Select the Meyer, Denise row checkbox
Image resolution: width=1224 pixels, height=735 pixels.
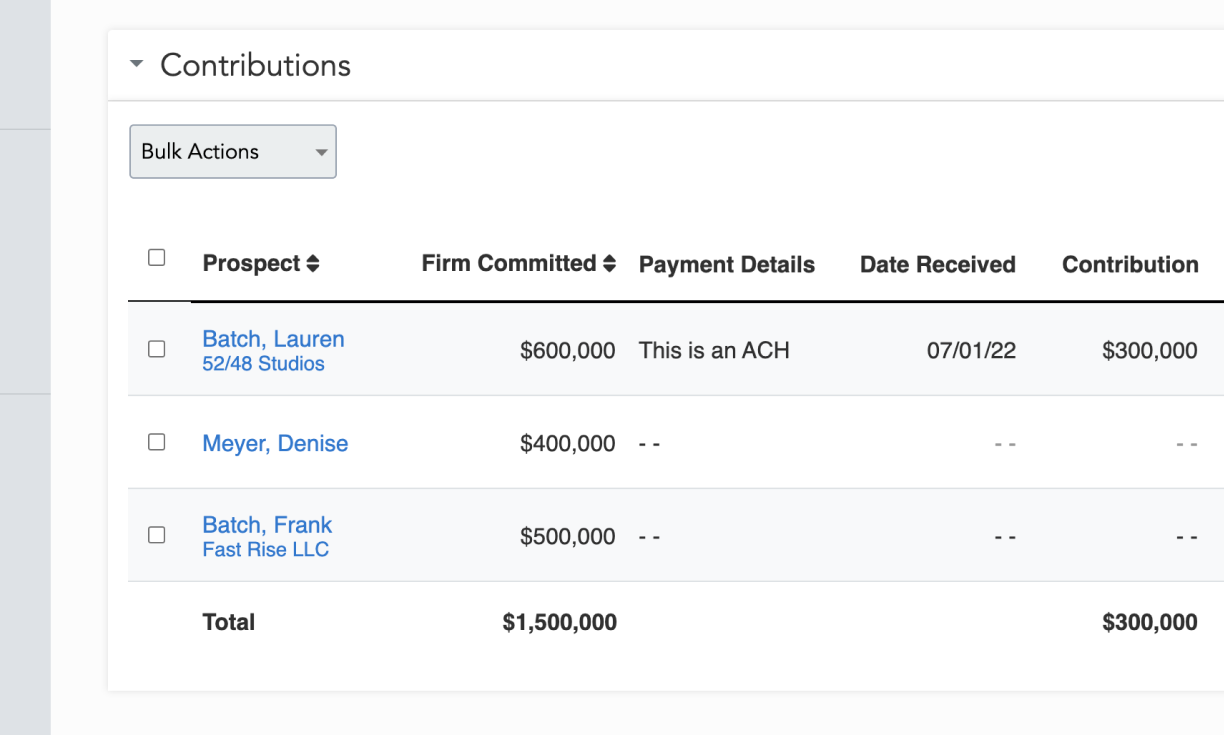pyautogui.click(x=156, y=442)
